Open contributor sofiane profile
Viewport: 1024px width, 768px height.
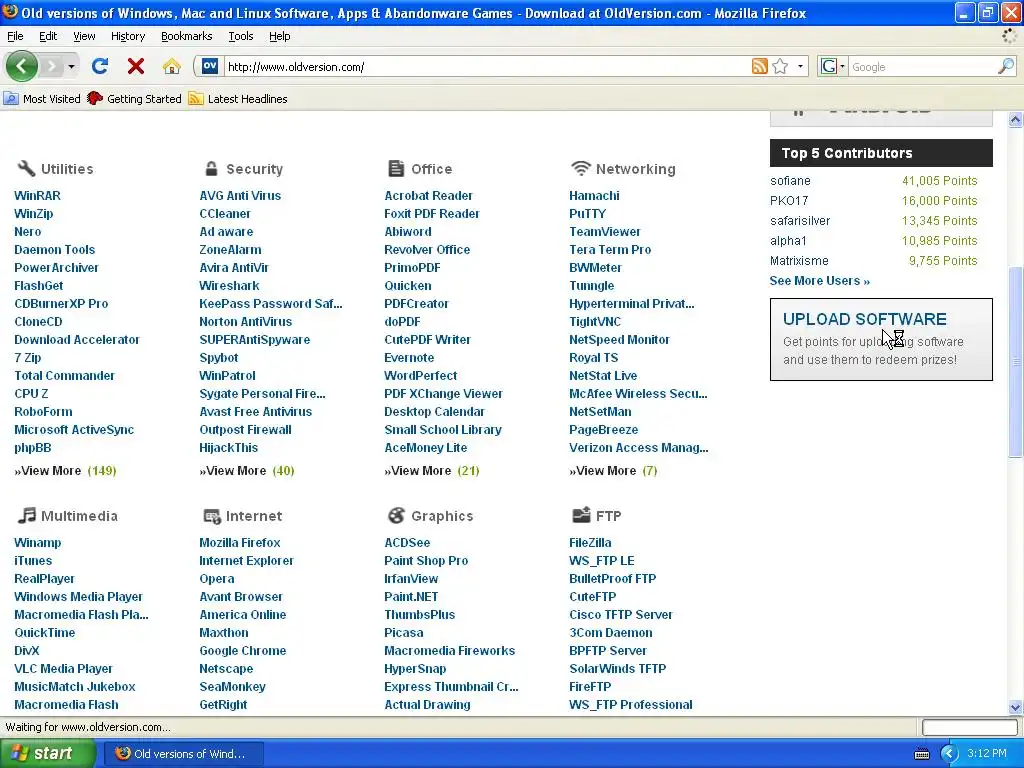(x=790, y=180)
